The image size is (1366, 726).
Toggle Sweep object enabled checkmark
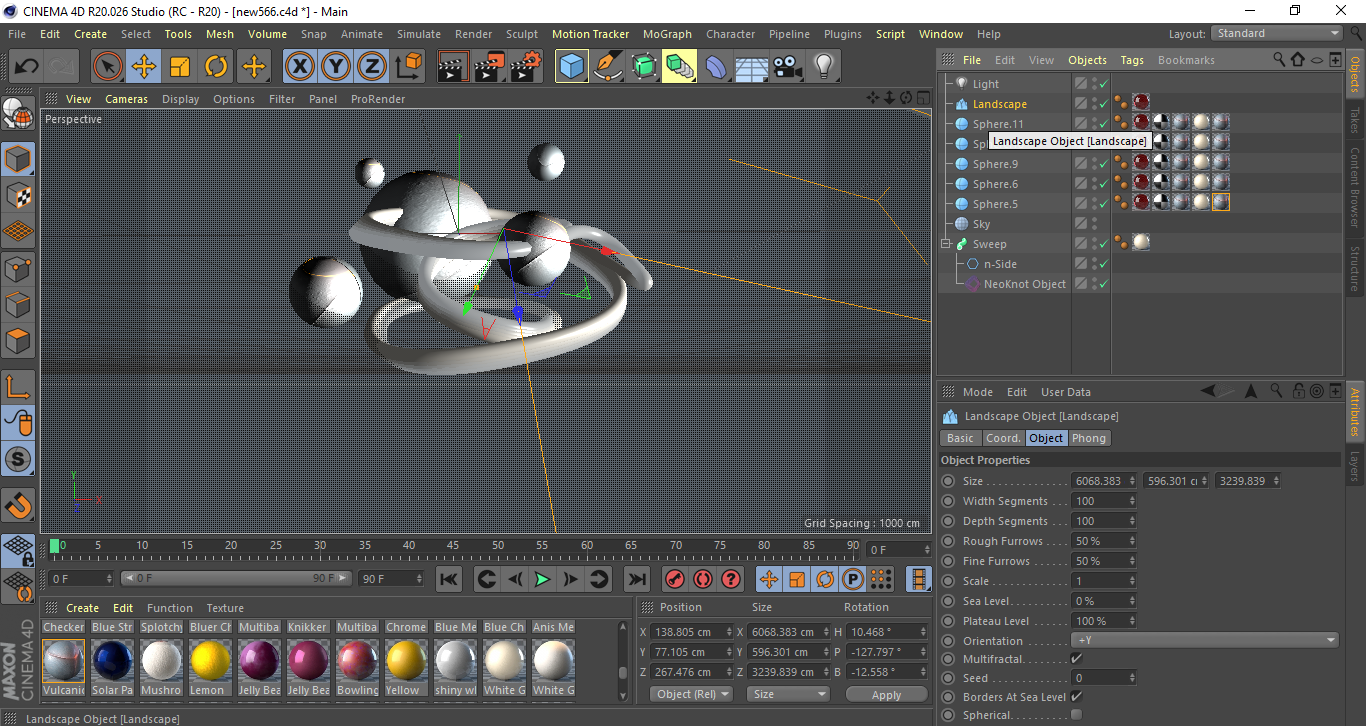pyautogui.click(x=1103, y=244)
